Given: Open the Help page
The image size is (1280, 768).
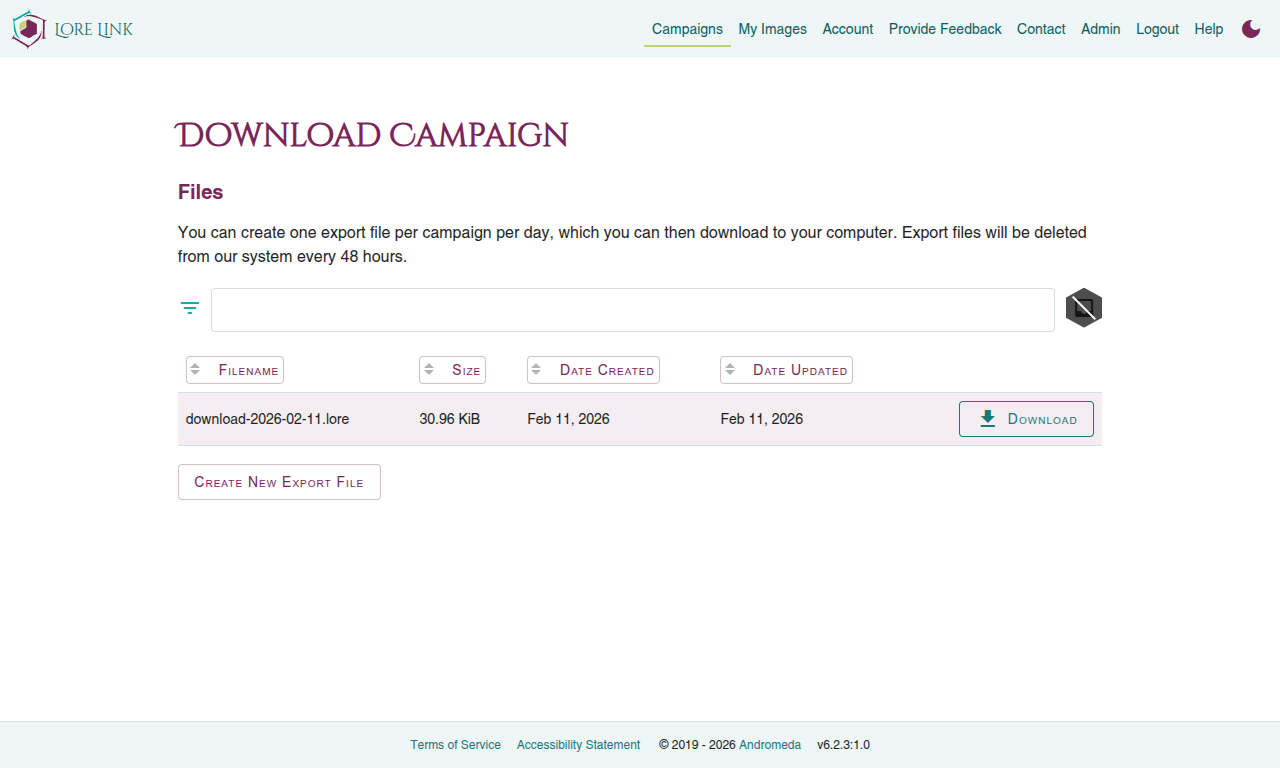Looking at the screenshot, I should [1208, 29].
